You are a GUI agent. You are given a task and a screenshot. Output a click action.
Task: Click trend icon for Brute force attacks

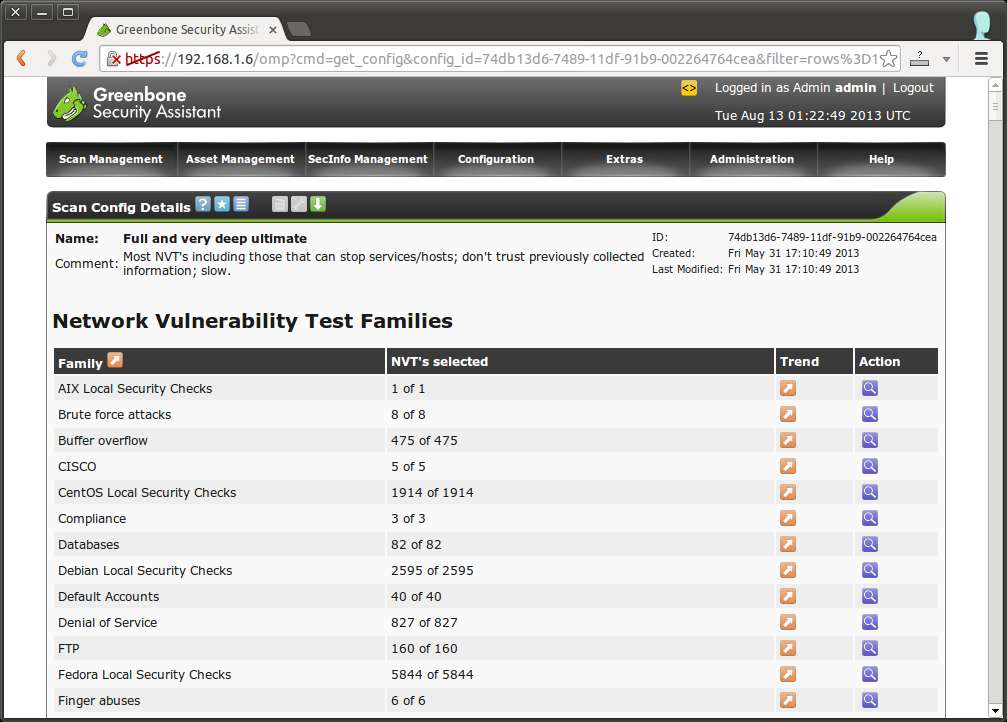[788, 414]
